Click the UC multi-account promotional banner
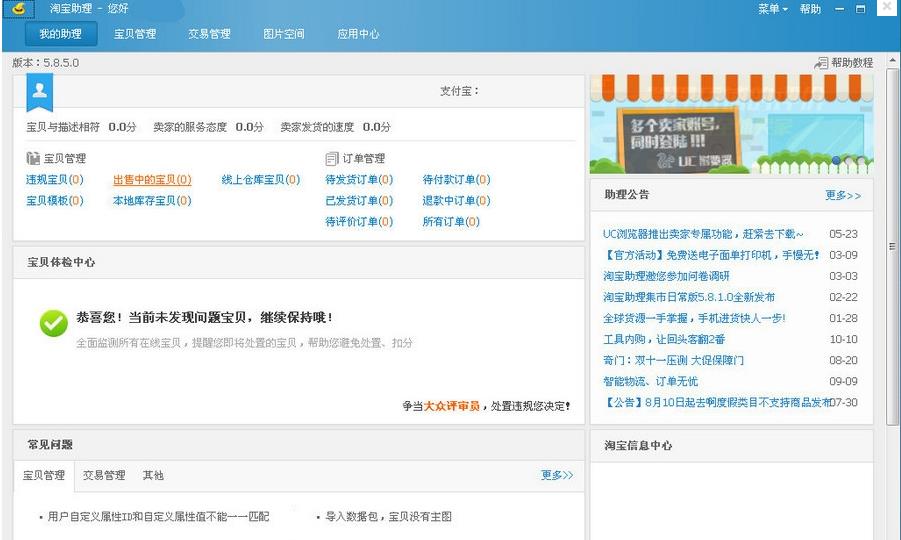 [730, 125]
